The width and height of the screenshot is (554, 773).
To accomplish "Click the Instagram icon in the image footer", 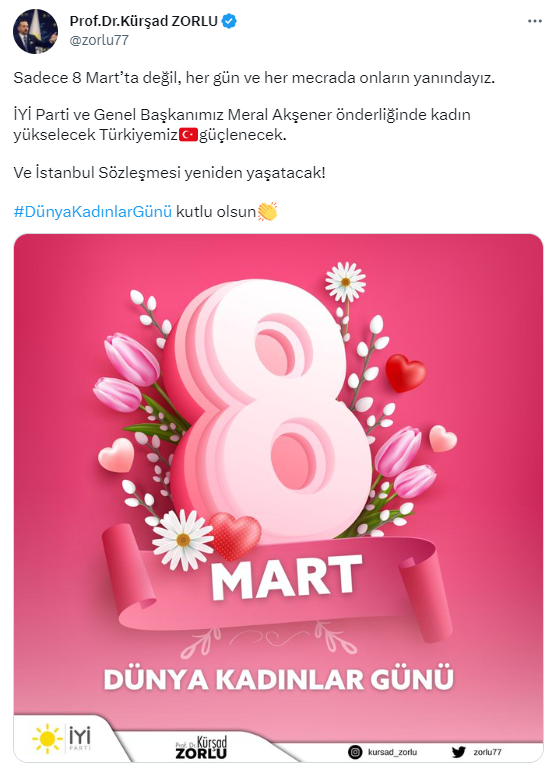I will (x=355, y=752).
